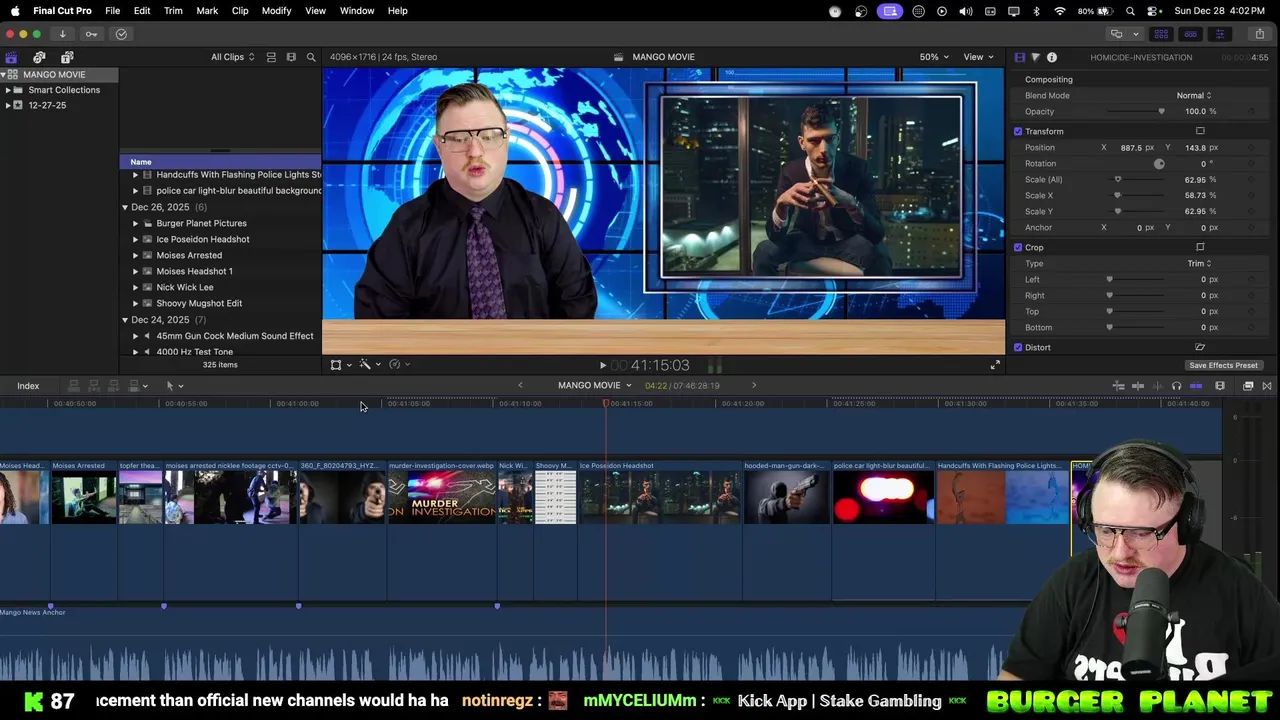Disable the Crop checkbox

tap(1018, 247)
